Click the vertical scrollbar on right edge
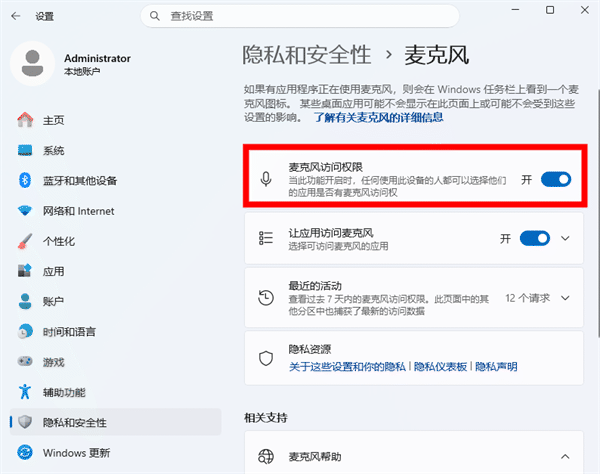 (x=598, y=213)
